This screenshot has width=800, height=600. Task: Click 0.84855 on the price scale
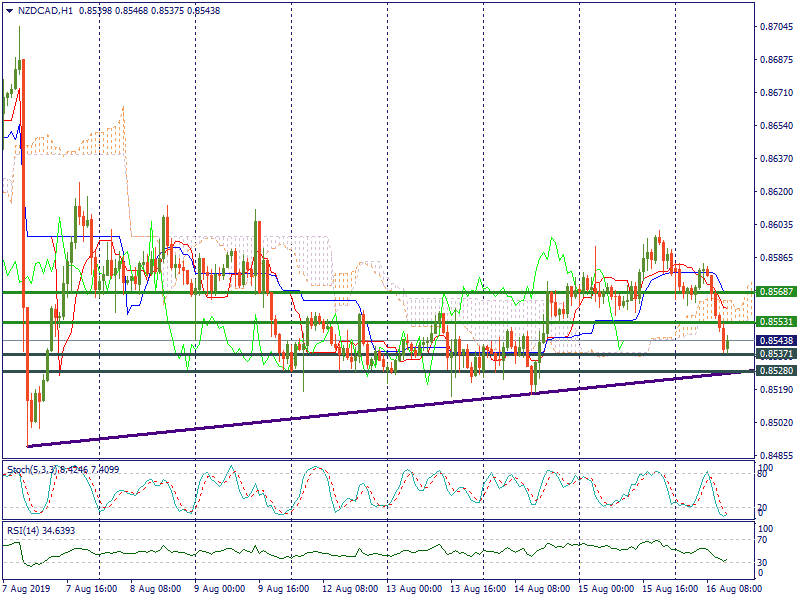point(775,455)
